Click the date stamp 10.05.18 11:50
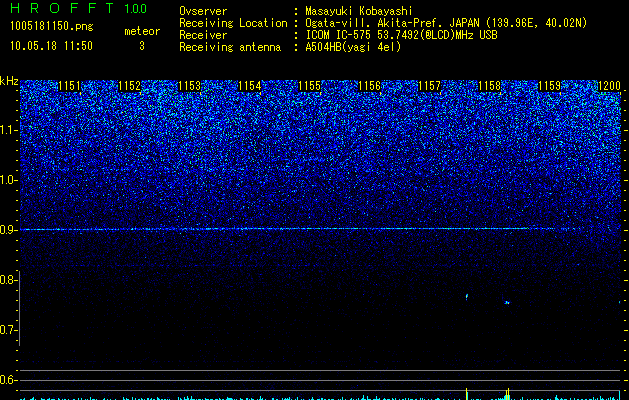This screenshot has width=629, height=400. (51, 46)
